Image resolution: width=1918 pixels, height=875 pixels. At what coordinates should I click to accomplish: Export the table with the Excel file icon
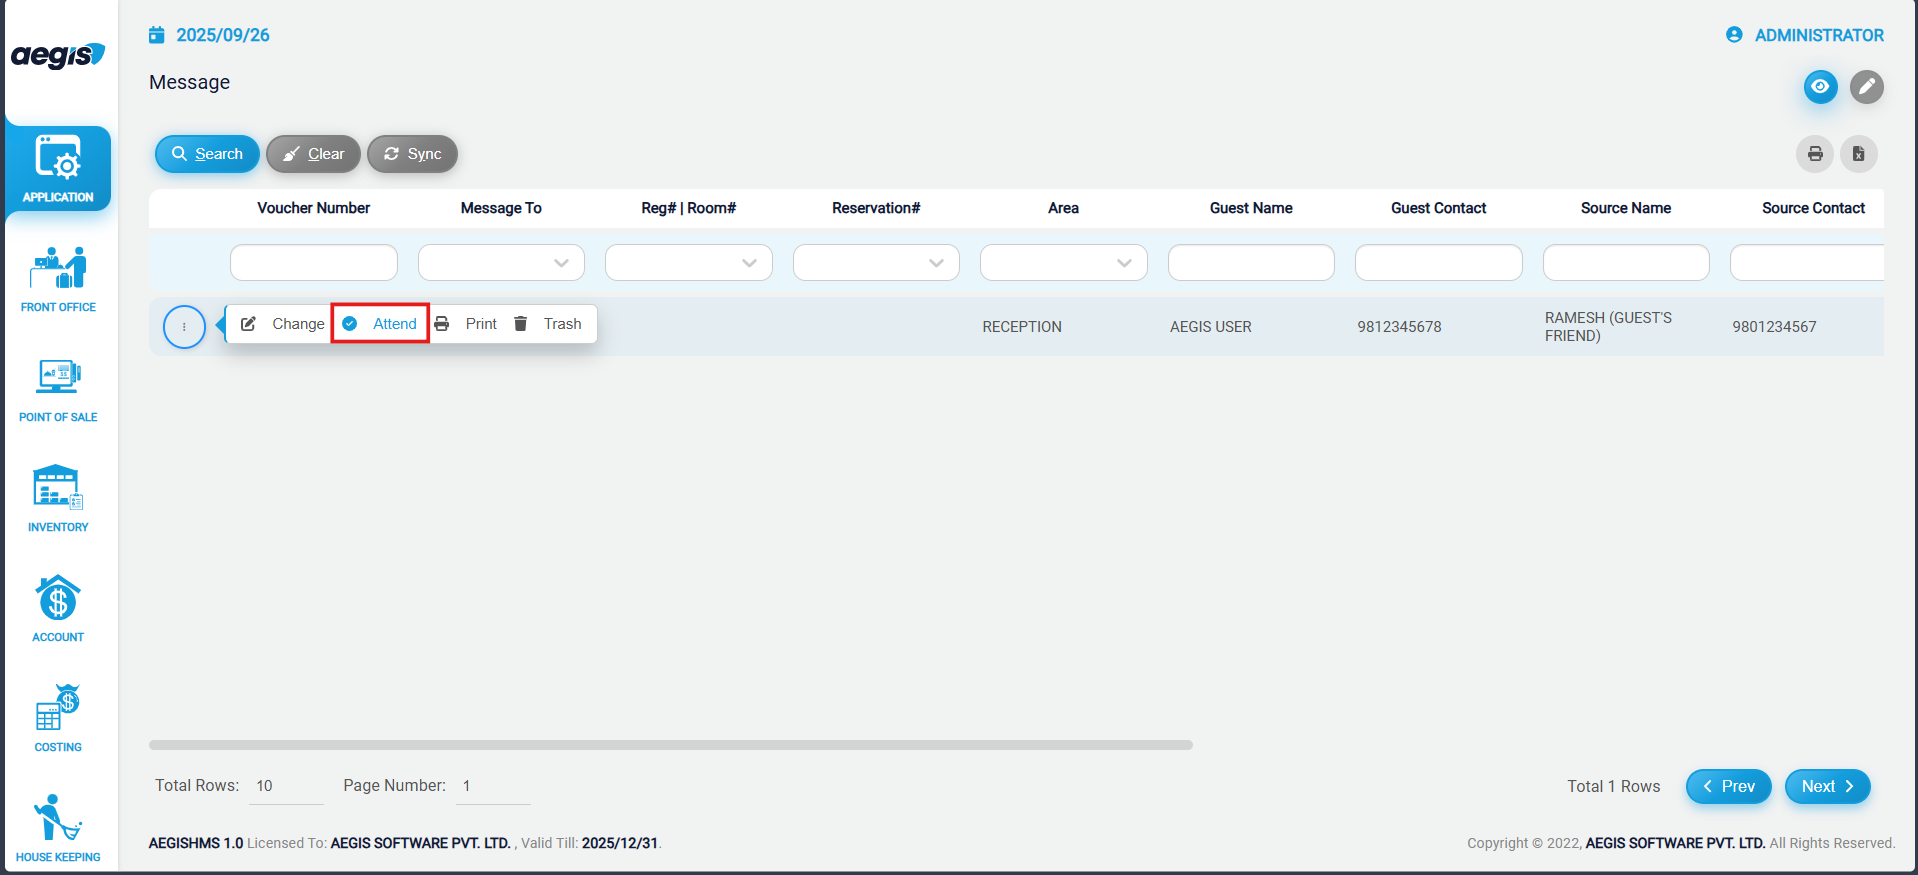(x=1858, y=154)
